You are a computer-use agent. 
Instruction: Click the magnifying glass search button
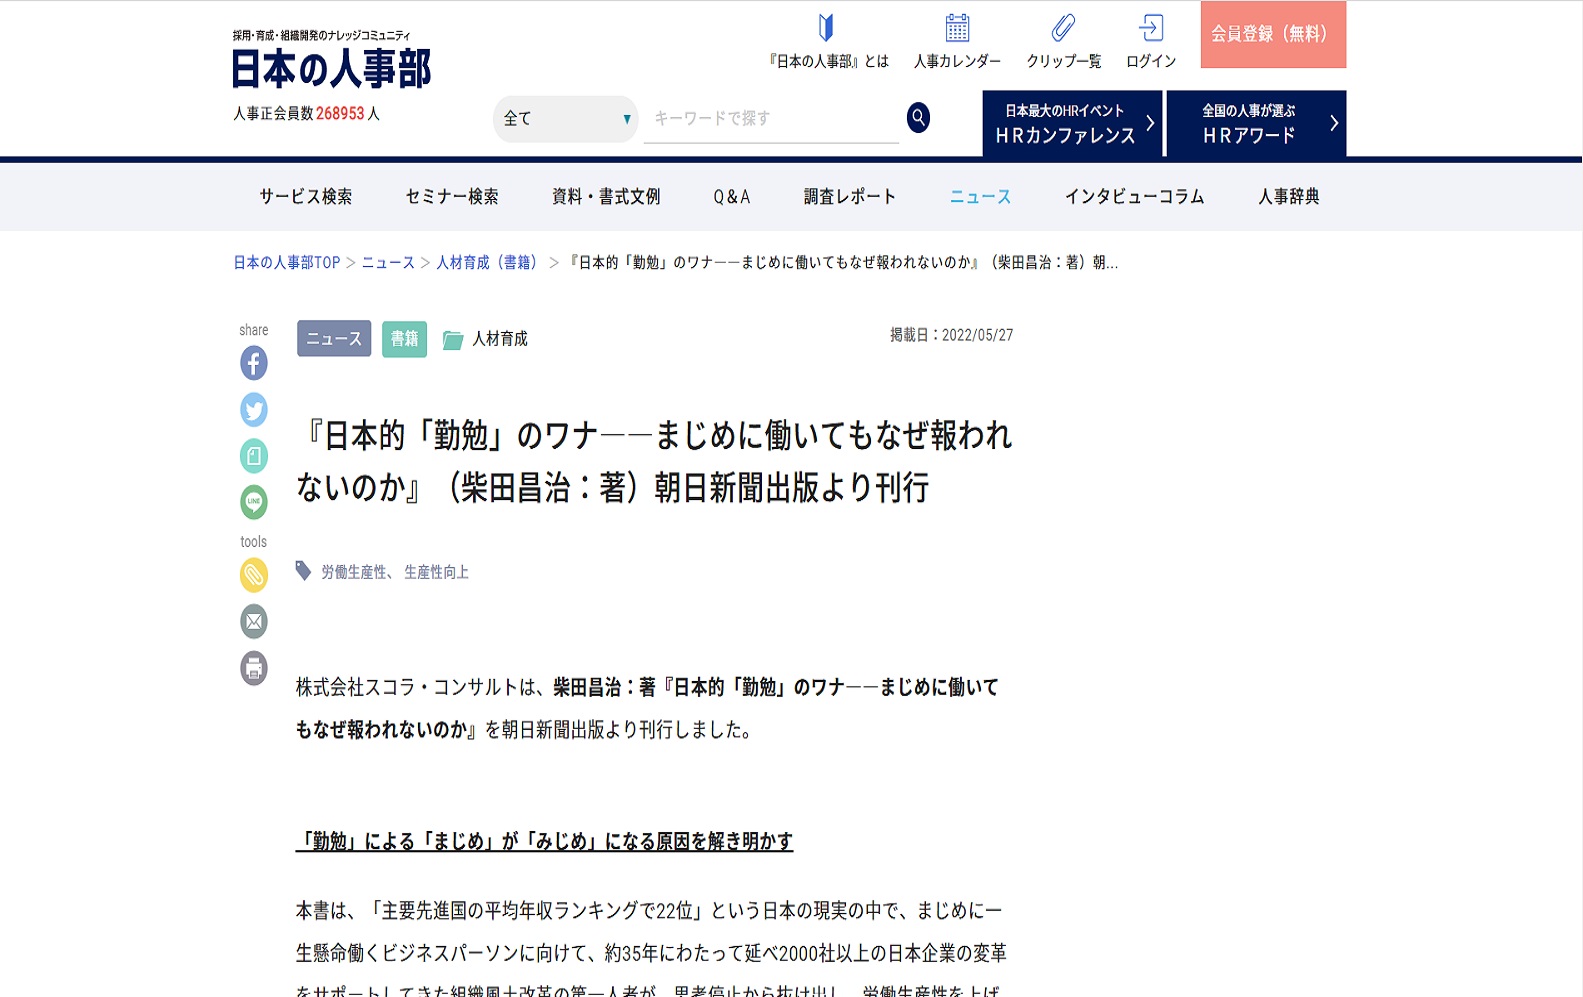pyautogui.click(x=918, y=118)
